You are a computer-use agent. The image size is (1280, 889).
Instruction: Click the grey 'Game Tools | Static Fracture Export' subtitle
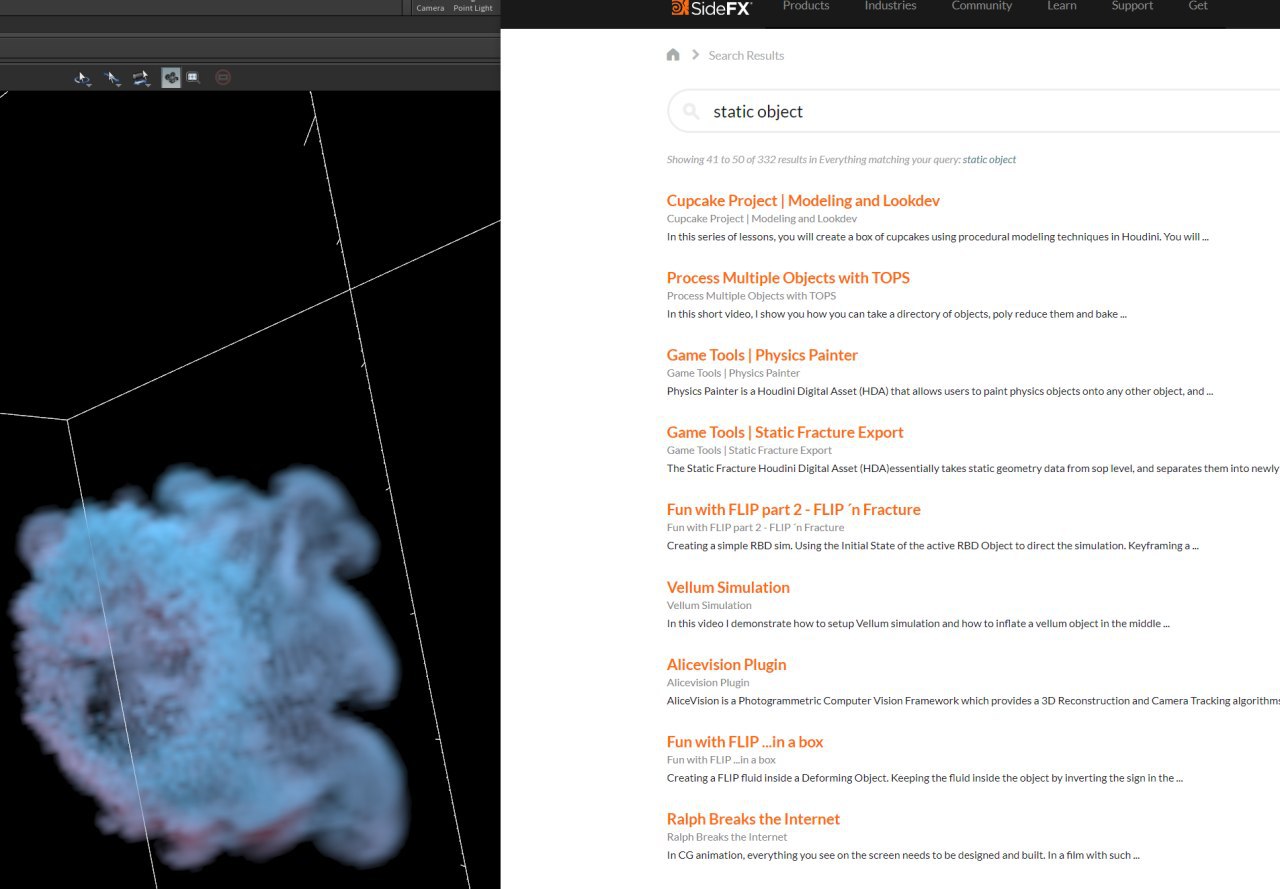[749, 450]
